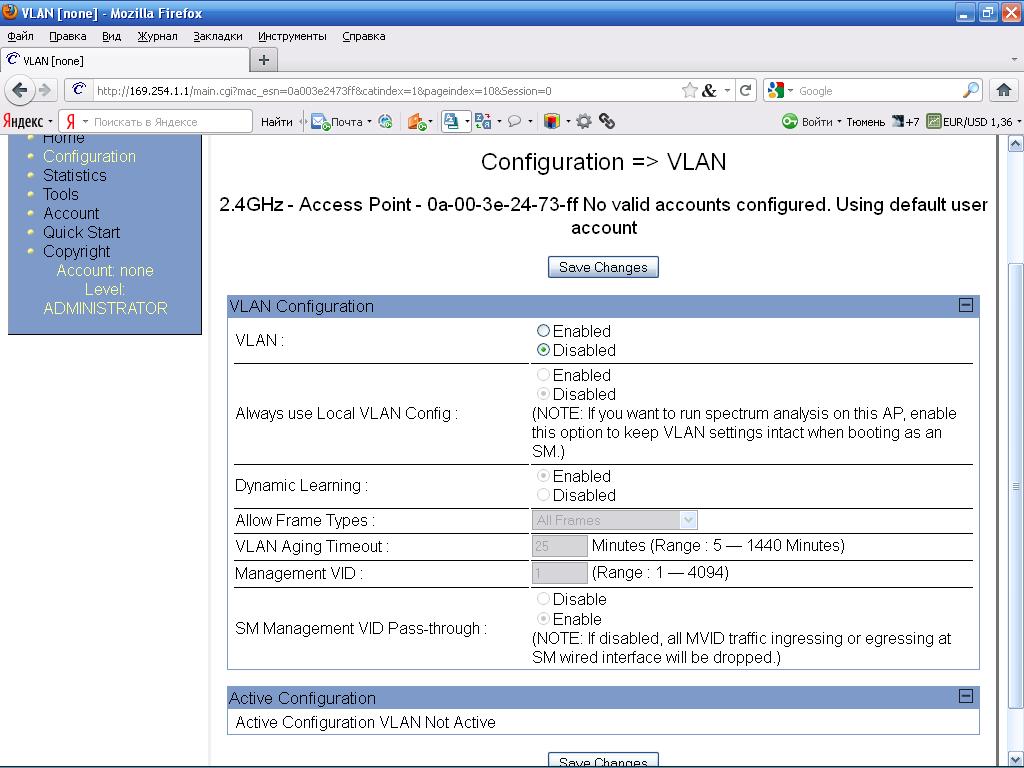Click the browser back arrow button

point(19,90)
